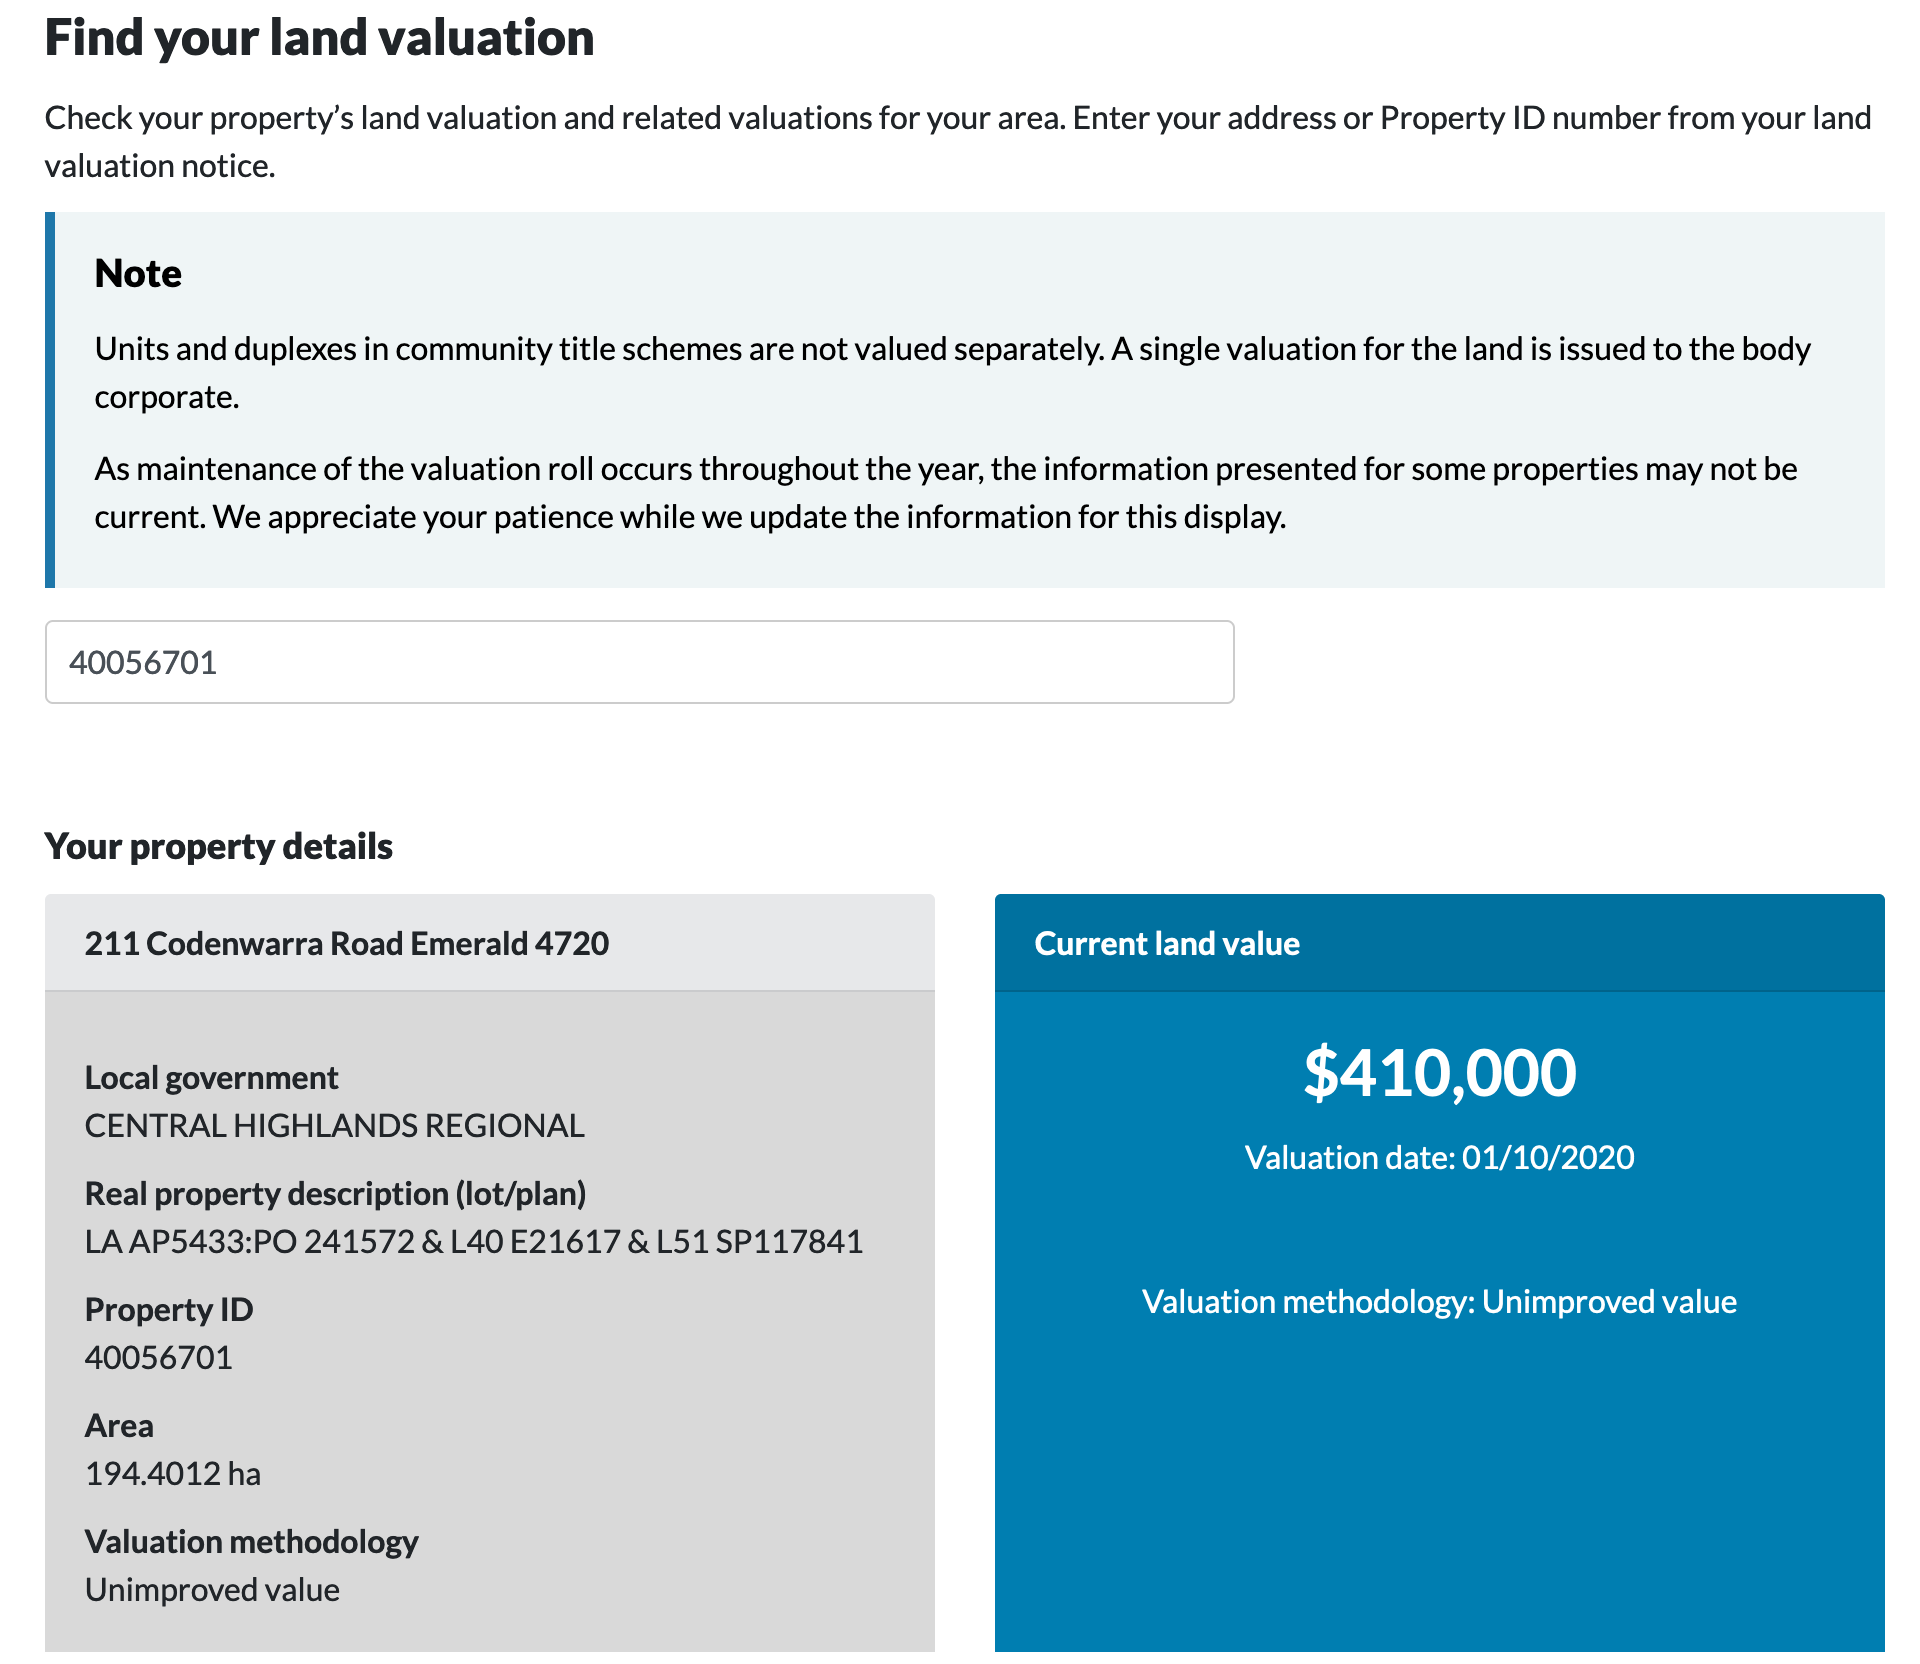
Task: Select the $410,000 land value figure
Action: [x=1438, y=1072]
